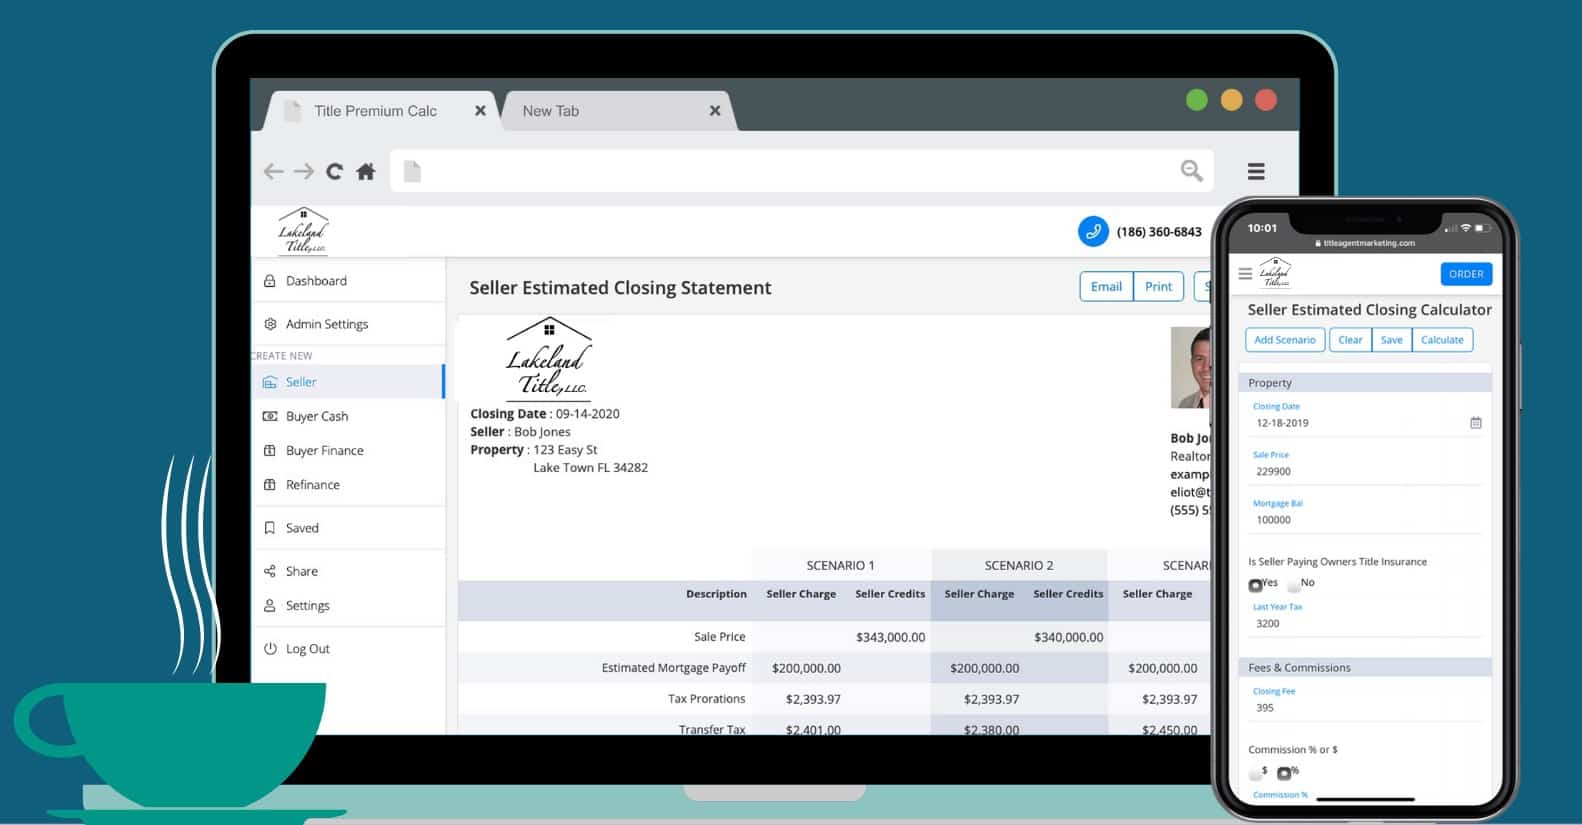Choose the % commission option

point(1284,773)
